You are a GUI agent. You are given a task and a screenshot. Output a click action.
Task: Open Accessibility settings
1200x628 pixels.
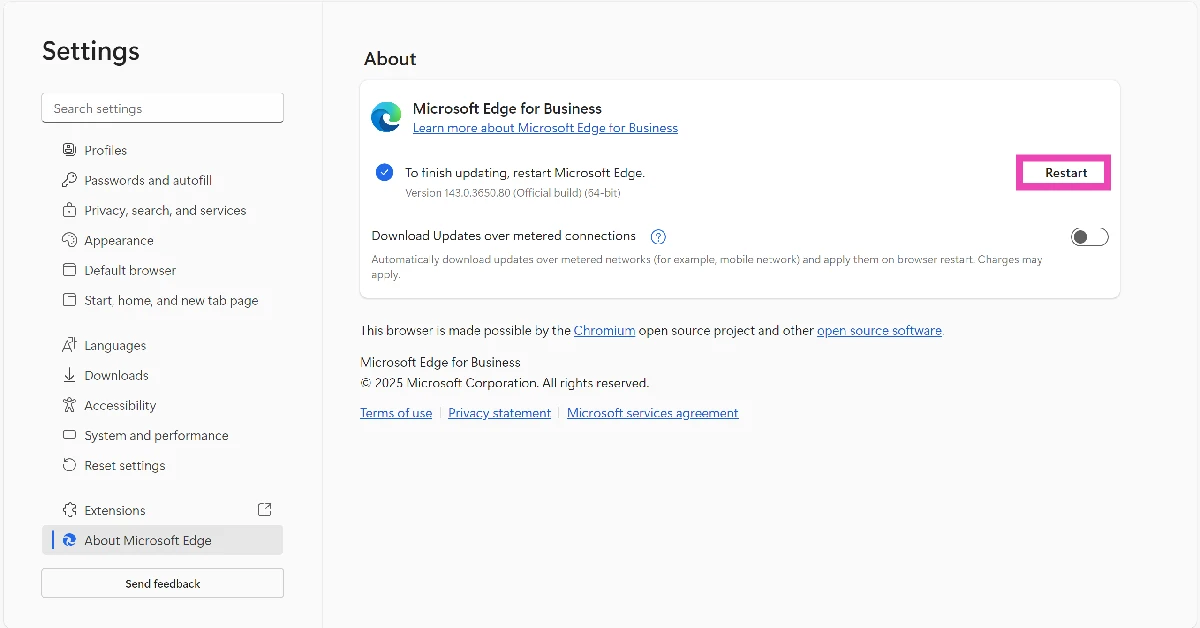tap(121, 405)
